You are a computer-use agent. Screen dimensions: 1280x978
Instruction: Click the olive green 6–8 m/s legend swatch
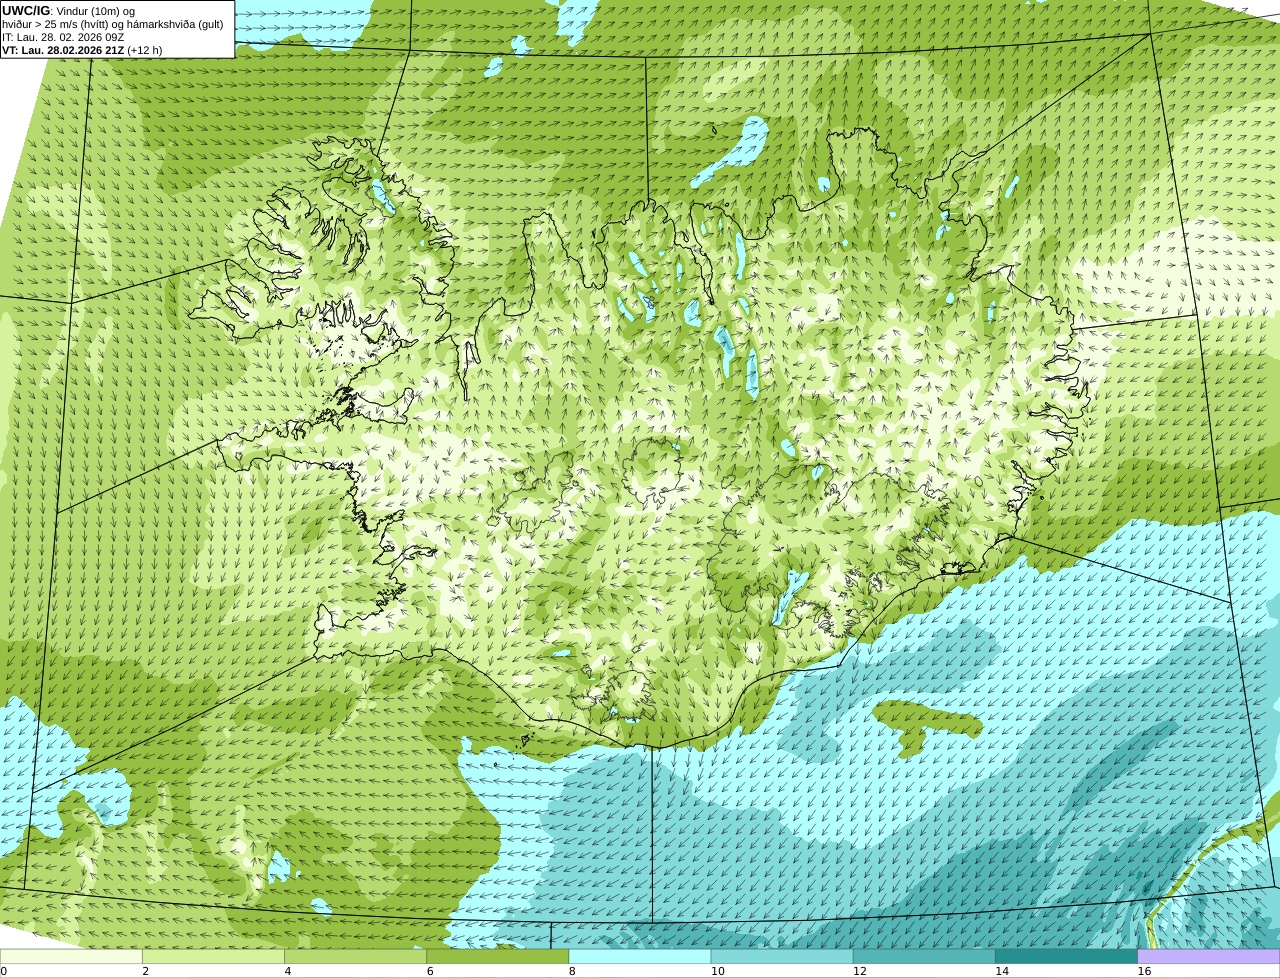498,956
